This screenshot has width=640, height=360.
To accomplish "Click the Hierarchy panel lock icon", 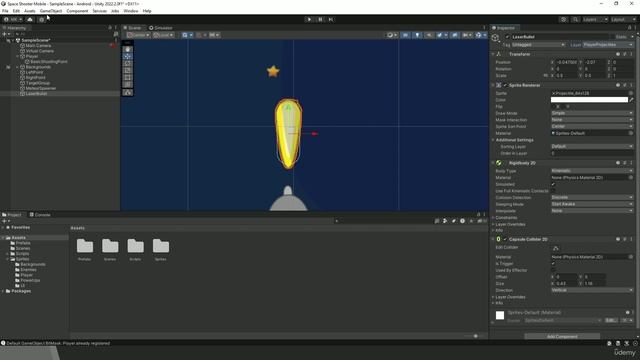I will 110,28.
